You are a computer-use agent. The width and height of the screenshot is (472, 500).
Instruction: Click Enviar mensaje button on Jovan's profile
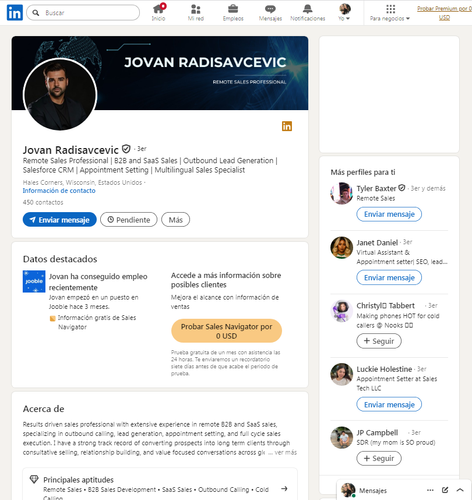pos(60,220)
